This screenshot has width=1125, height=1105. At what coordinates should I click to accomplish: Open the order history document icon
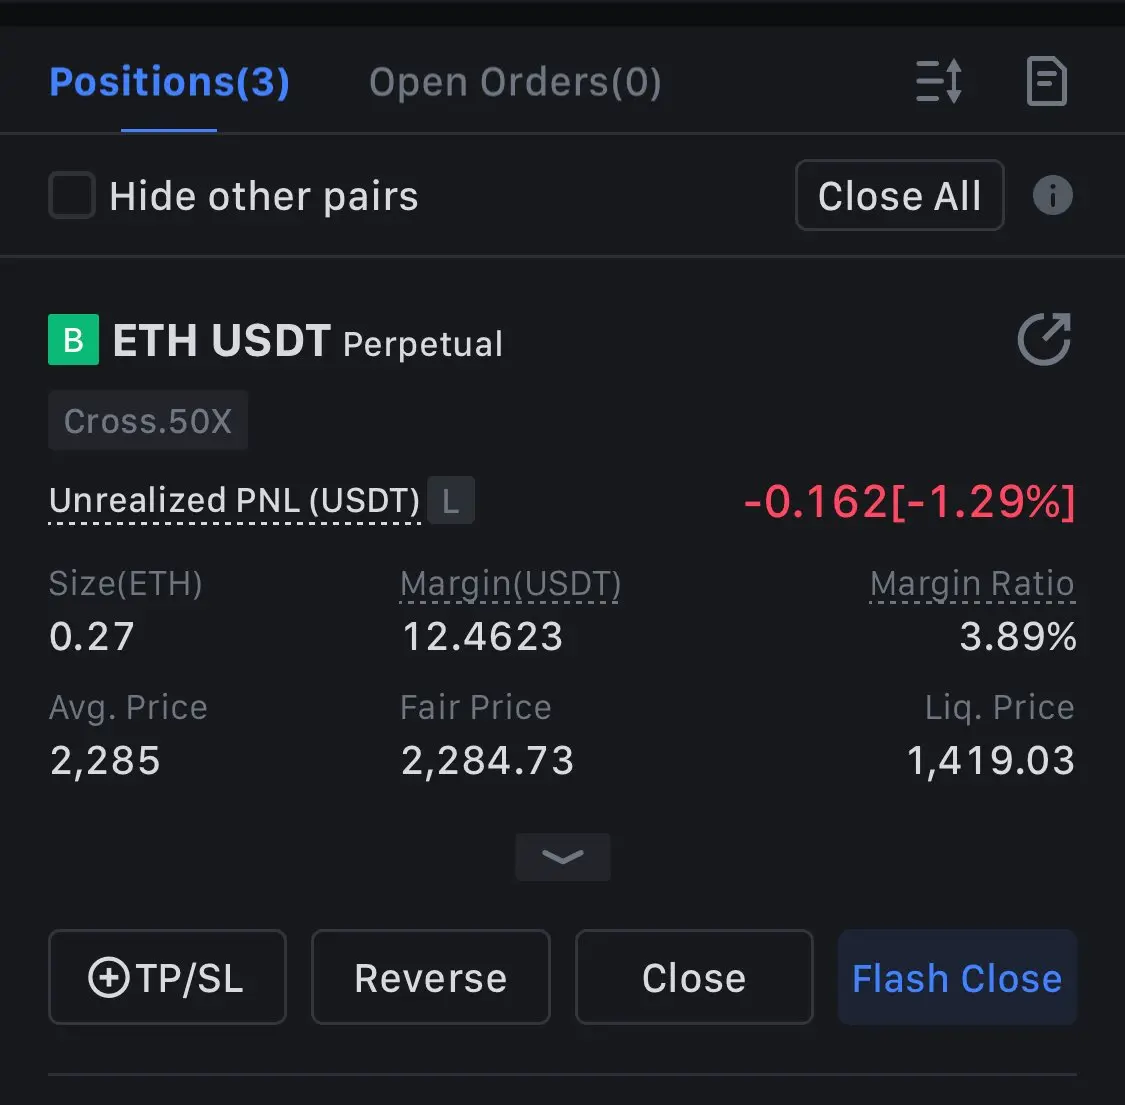point(1047,81)
